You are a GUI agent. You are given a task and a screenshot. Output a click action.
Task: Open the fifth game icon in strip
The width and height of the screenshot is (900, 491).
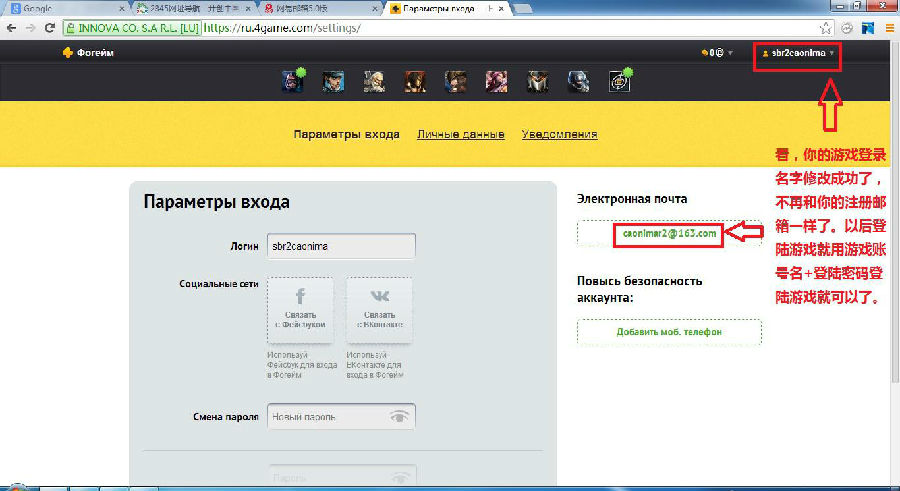click(x=456, y=81)
